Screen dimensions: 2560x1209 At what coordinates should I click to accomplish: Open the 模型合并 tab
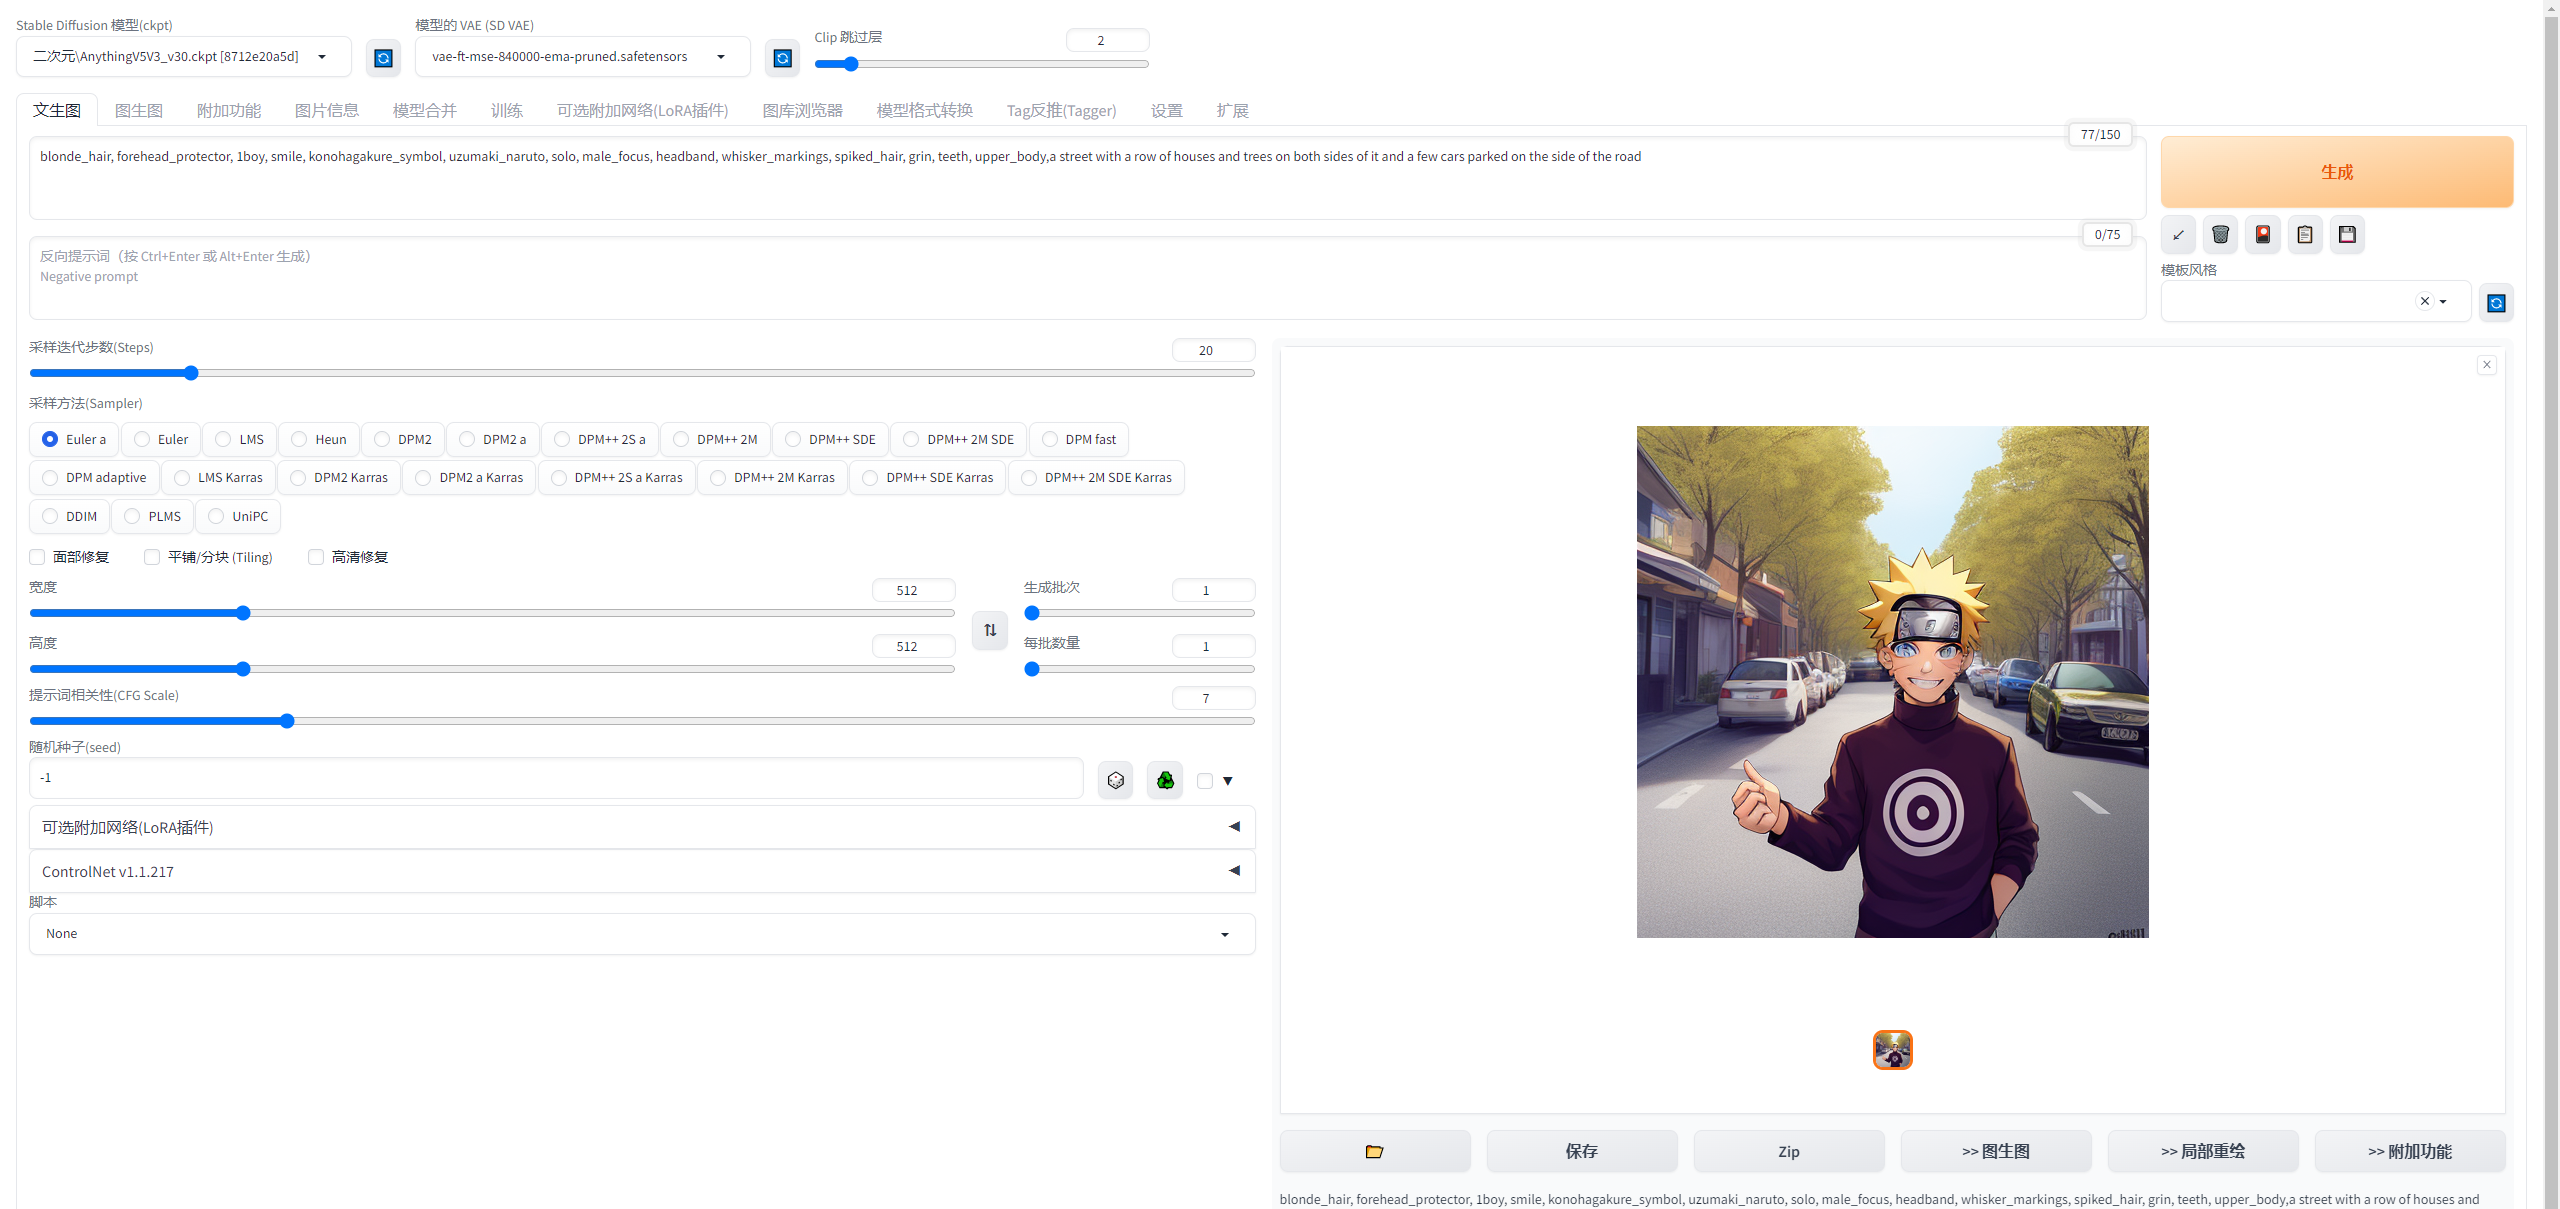(x=425, y=110)
